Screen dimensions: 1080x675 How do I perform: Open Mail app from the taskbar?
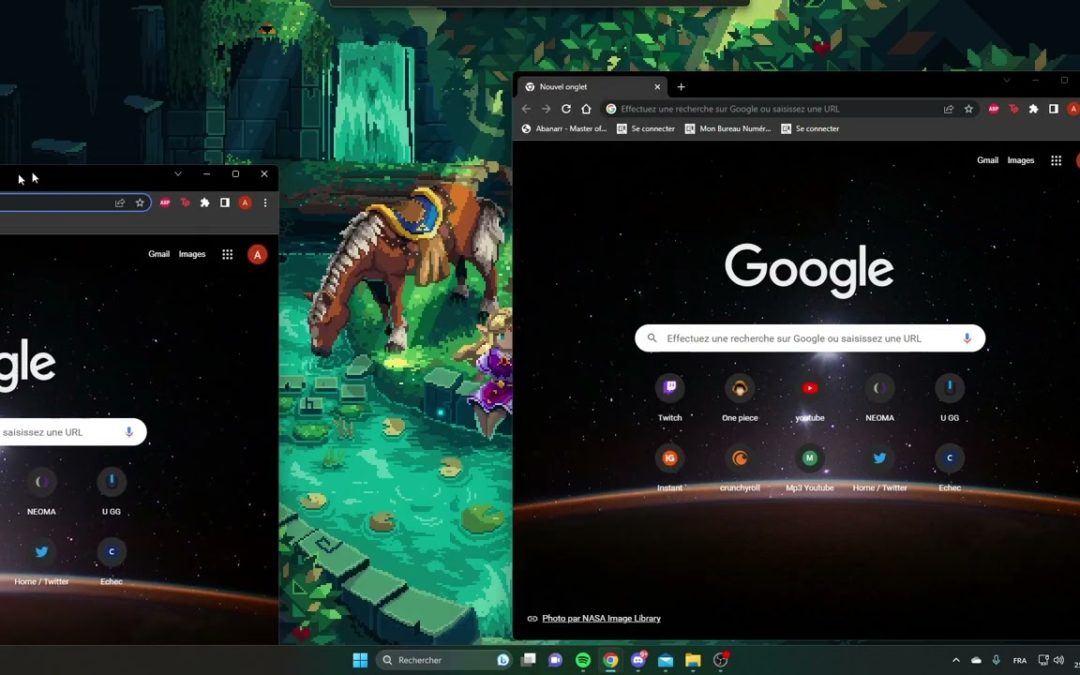(x=665, y=660)
